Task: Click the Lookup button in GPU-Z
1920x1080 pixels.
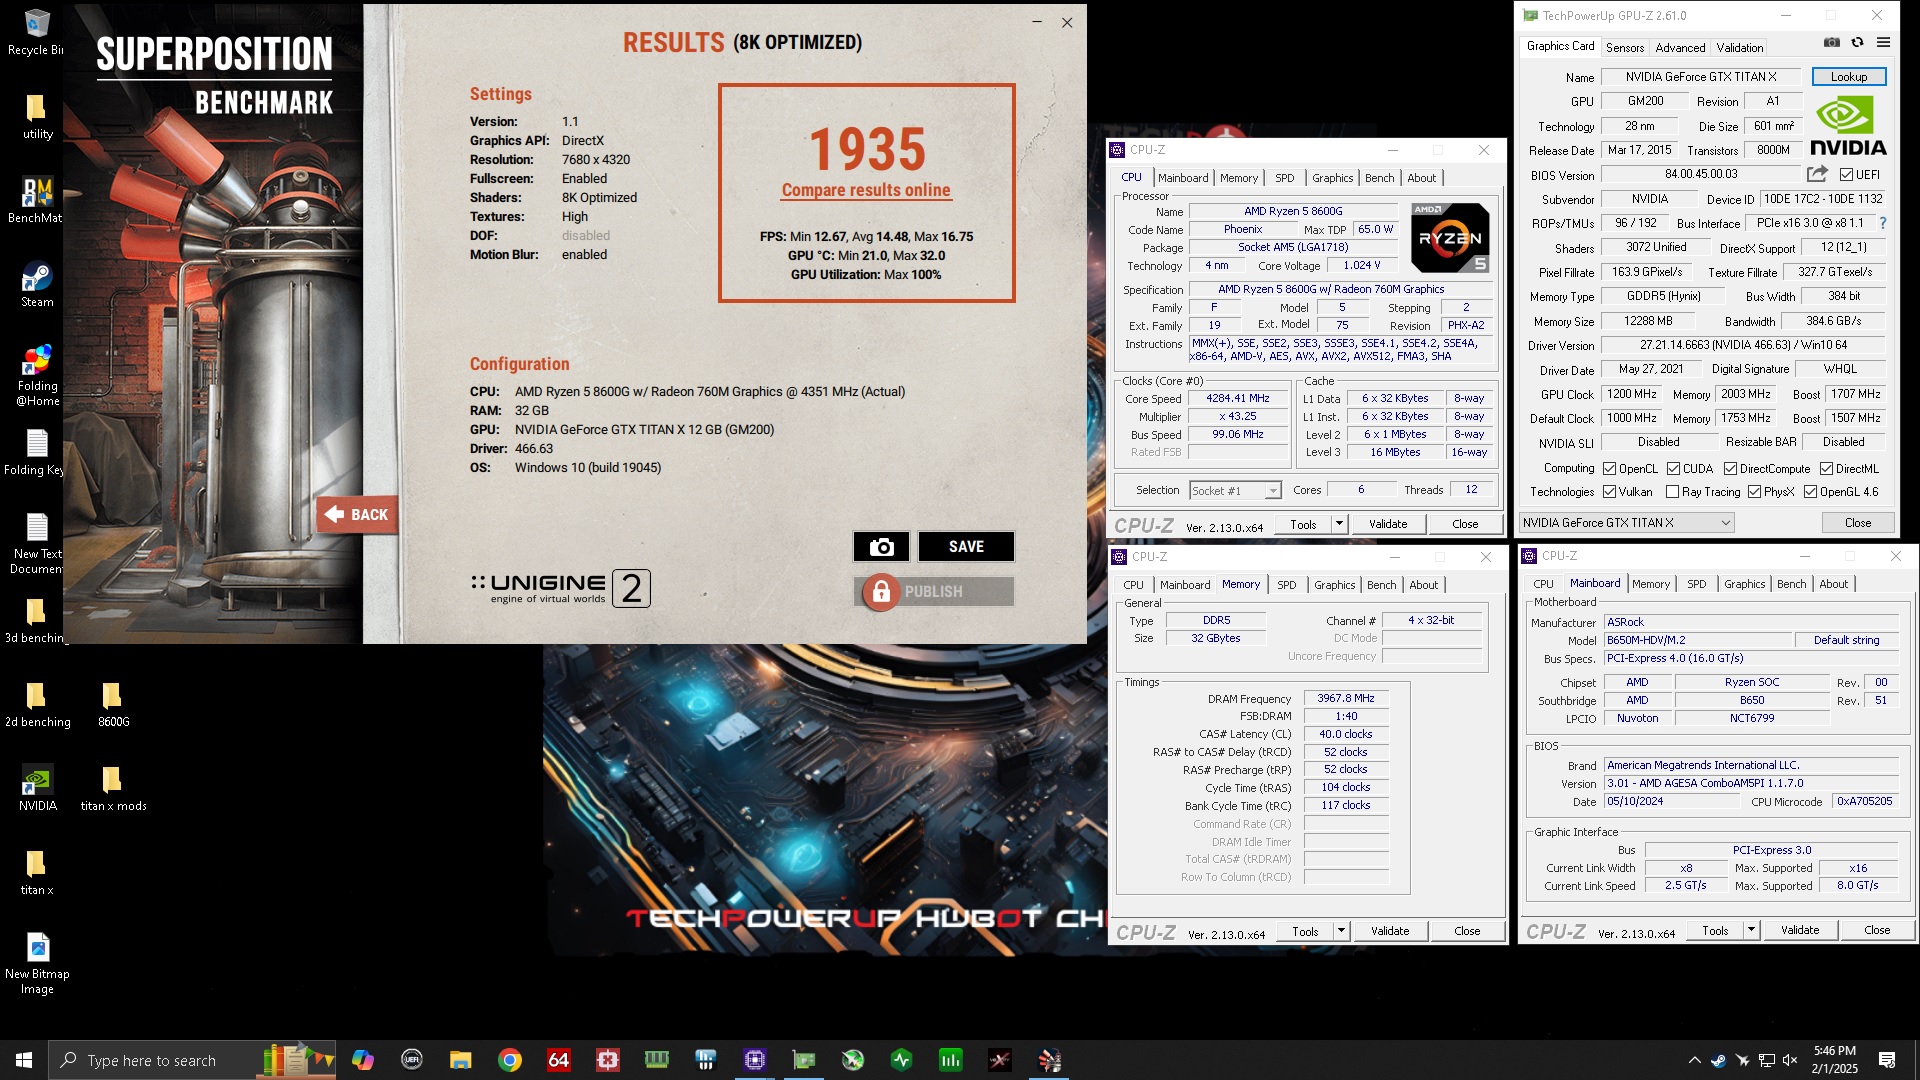Action: (1849, 77)
